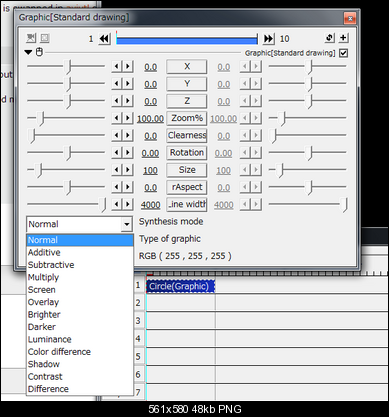Decrease Zoom% value with left arrow
Viewport: 389px width, 417px height.
(x=117, y=118)
